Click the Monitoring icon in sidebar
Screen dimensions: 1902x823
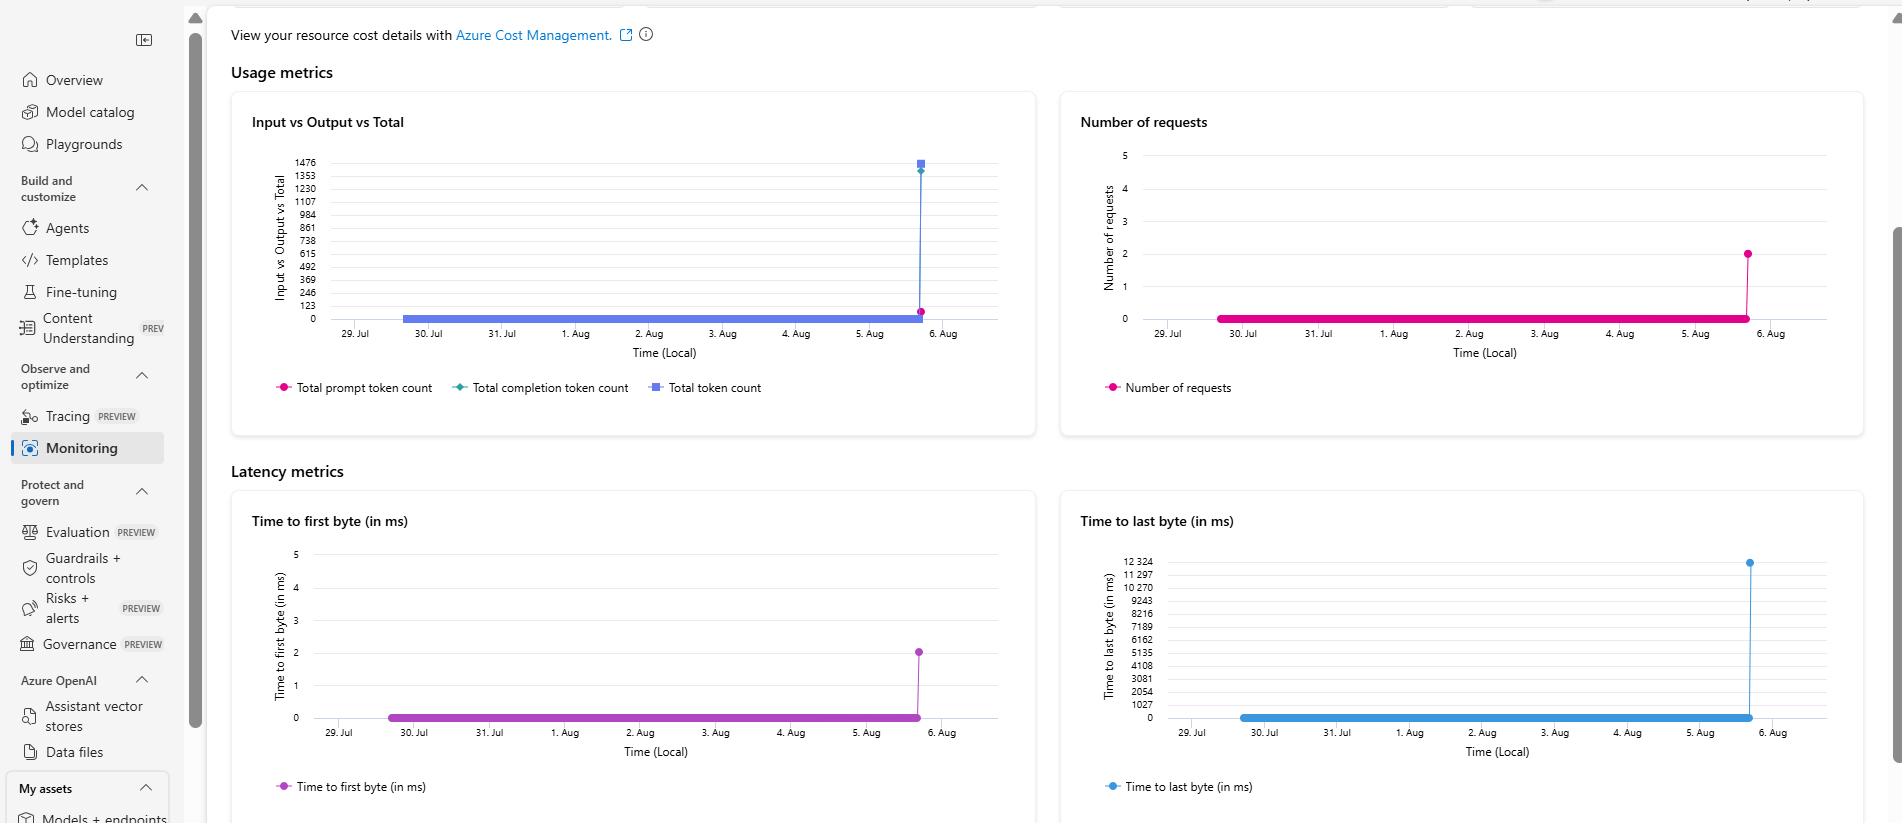(x=30, y=448)
